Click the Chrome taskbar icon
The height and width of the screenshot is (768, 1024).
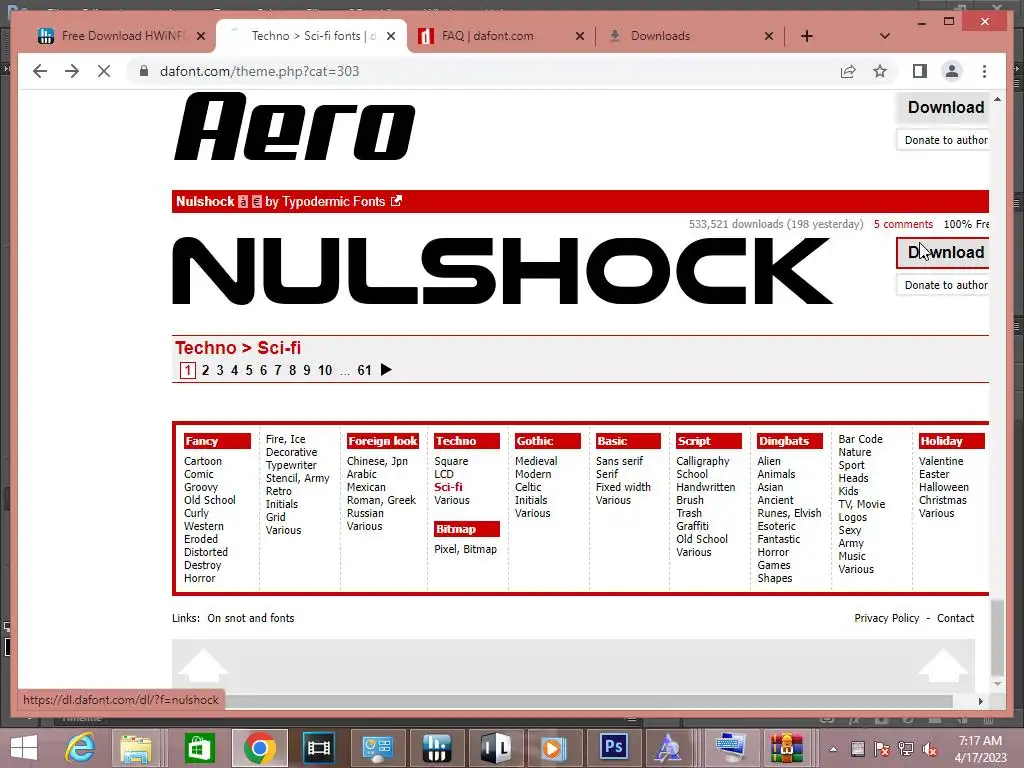point(259,748)
